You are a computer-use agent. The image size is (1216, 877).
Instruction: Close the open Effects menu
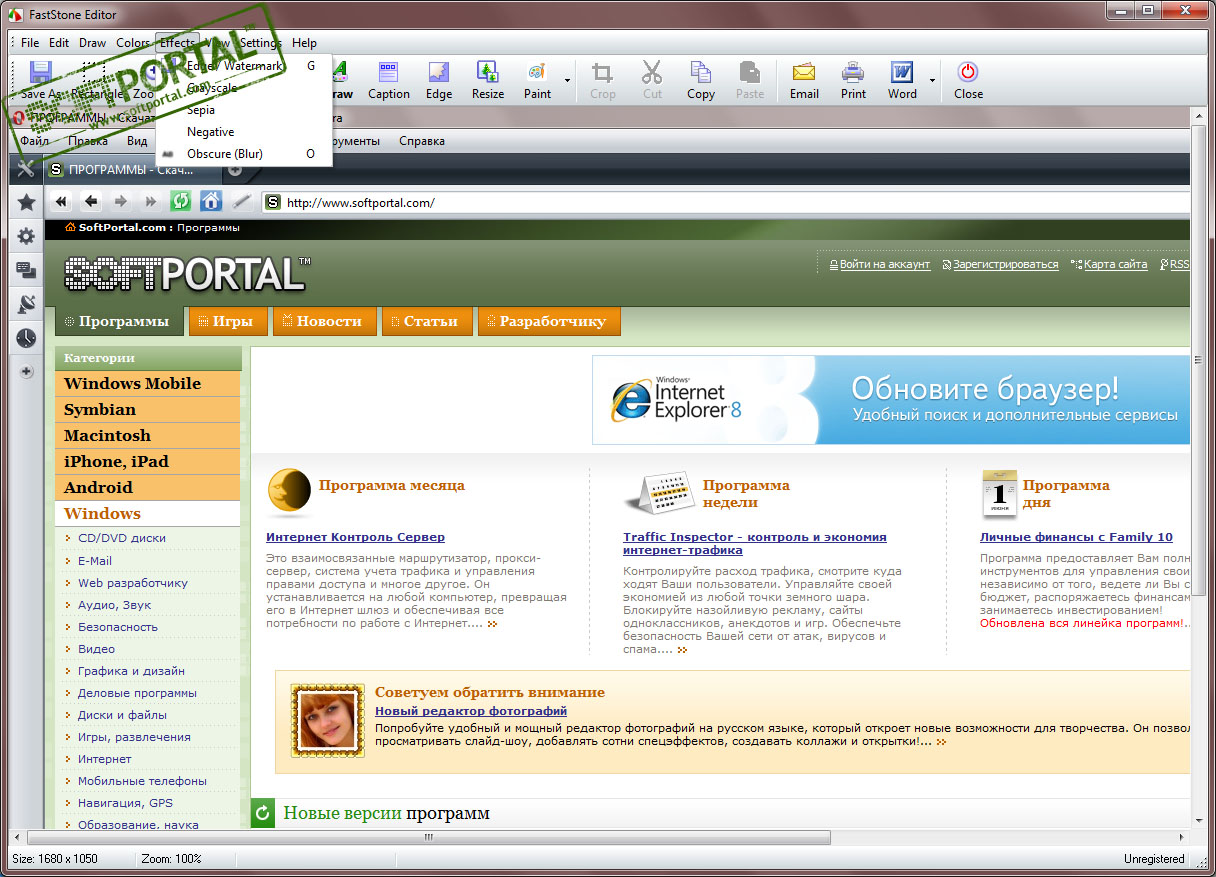(178, 43)
